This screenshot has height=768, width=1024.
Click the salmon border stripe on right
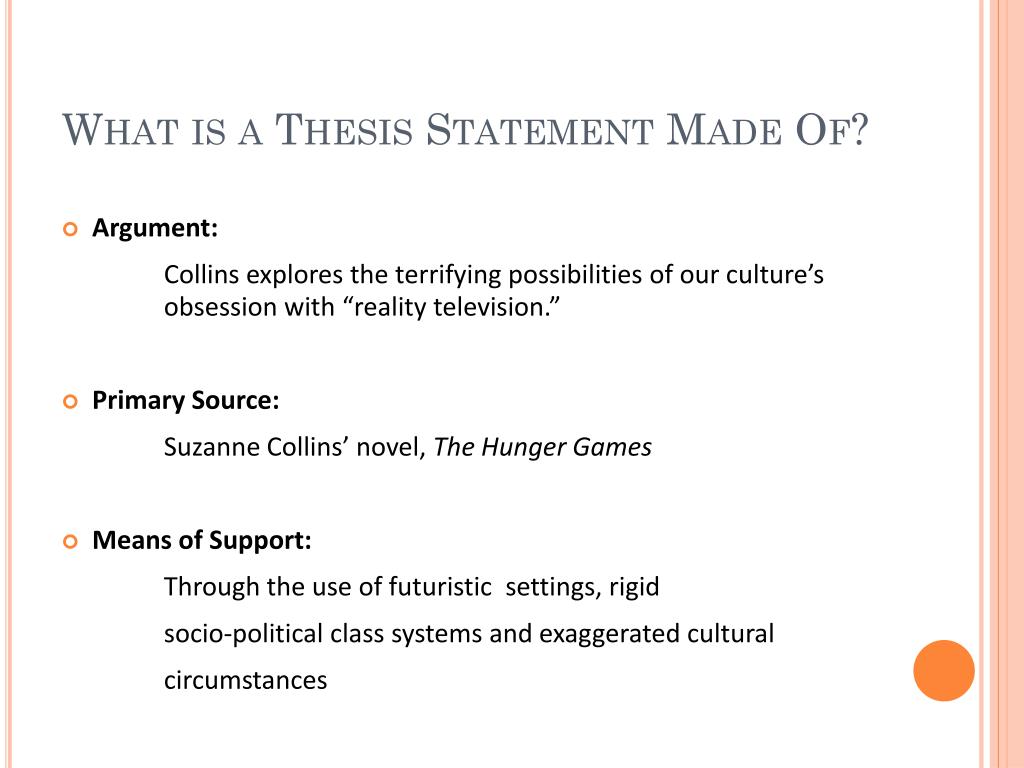[1002, 384]
